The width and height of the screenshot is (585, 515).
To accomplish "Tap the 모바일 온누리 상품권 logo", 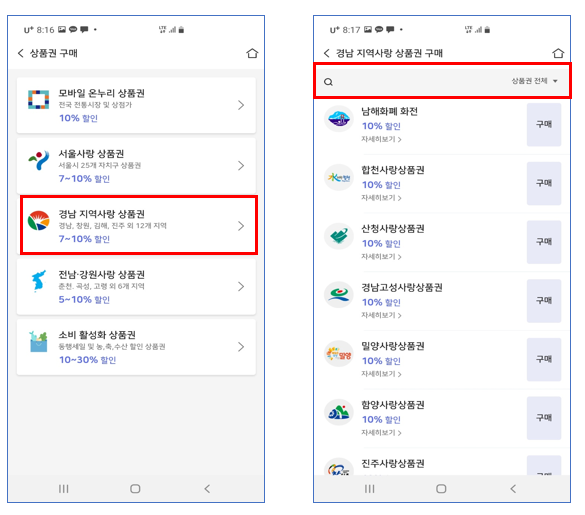I will pos(38,99).
